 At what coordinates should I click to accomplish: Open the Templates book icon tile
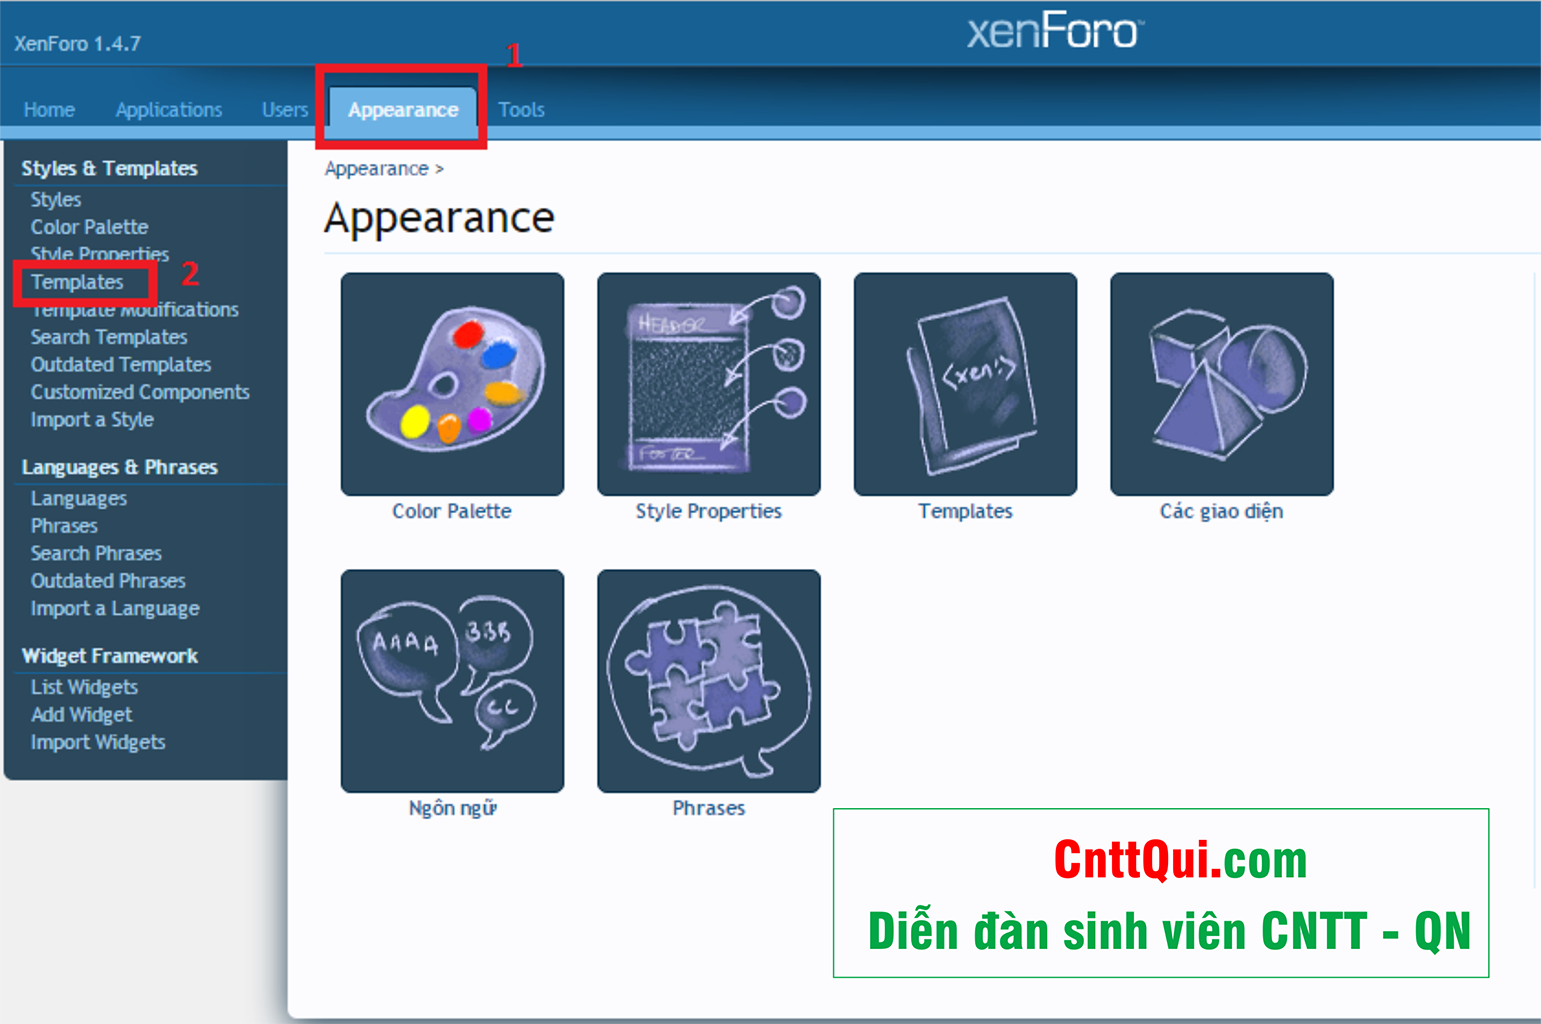pyautogui.click(x=965, y=384)
